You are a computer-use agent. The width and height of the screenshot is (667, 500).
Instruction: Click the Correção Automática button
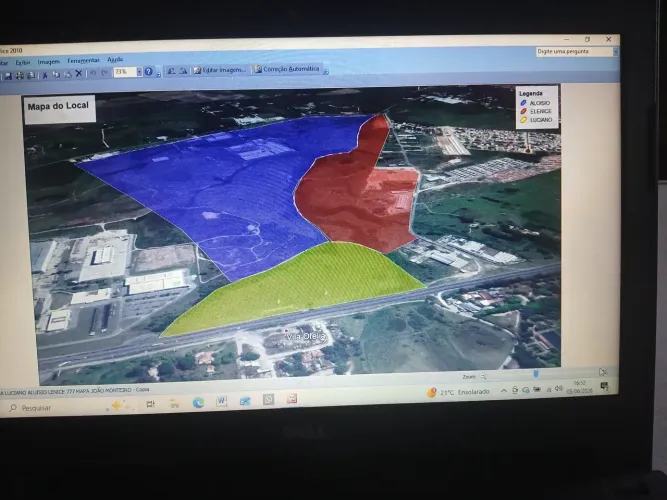point(287,69)
